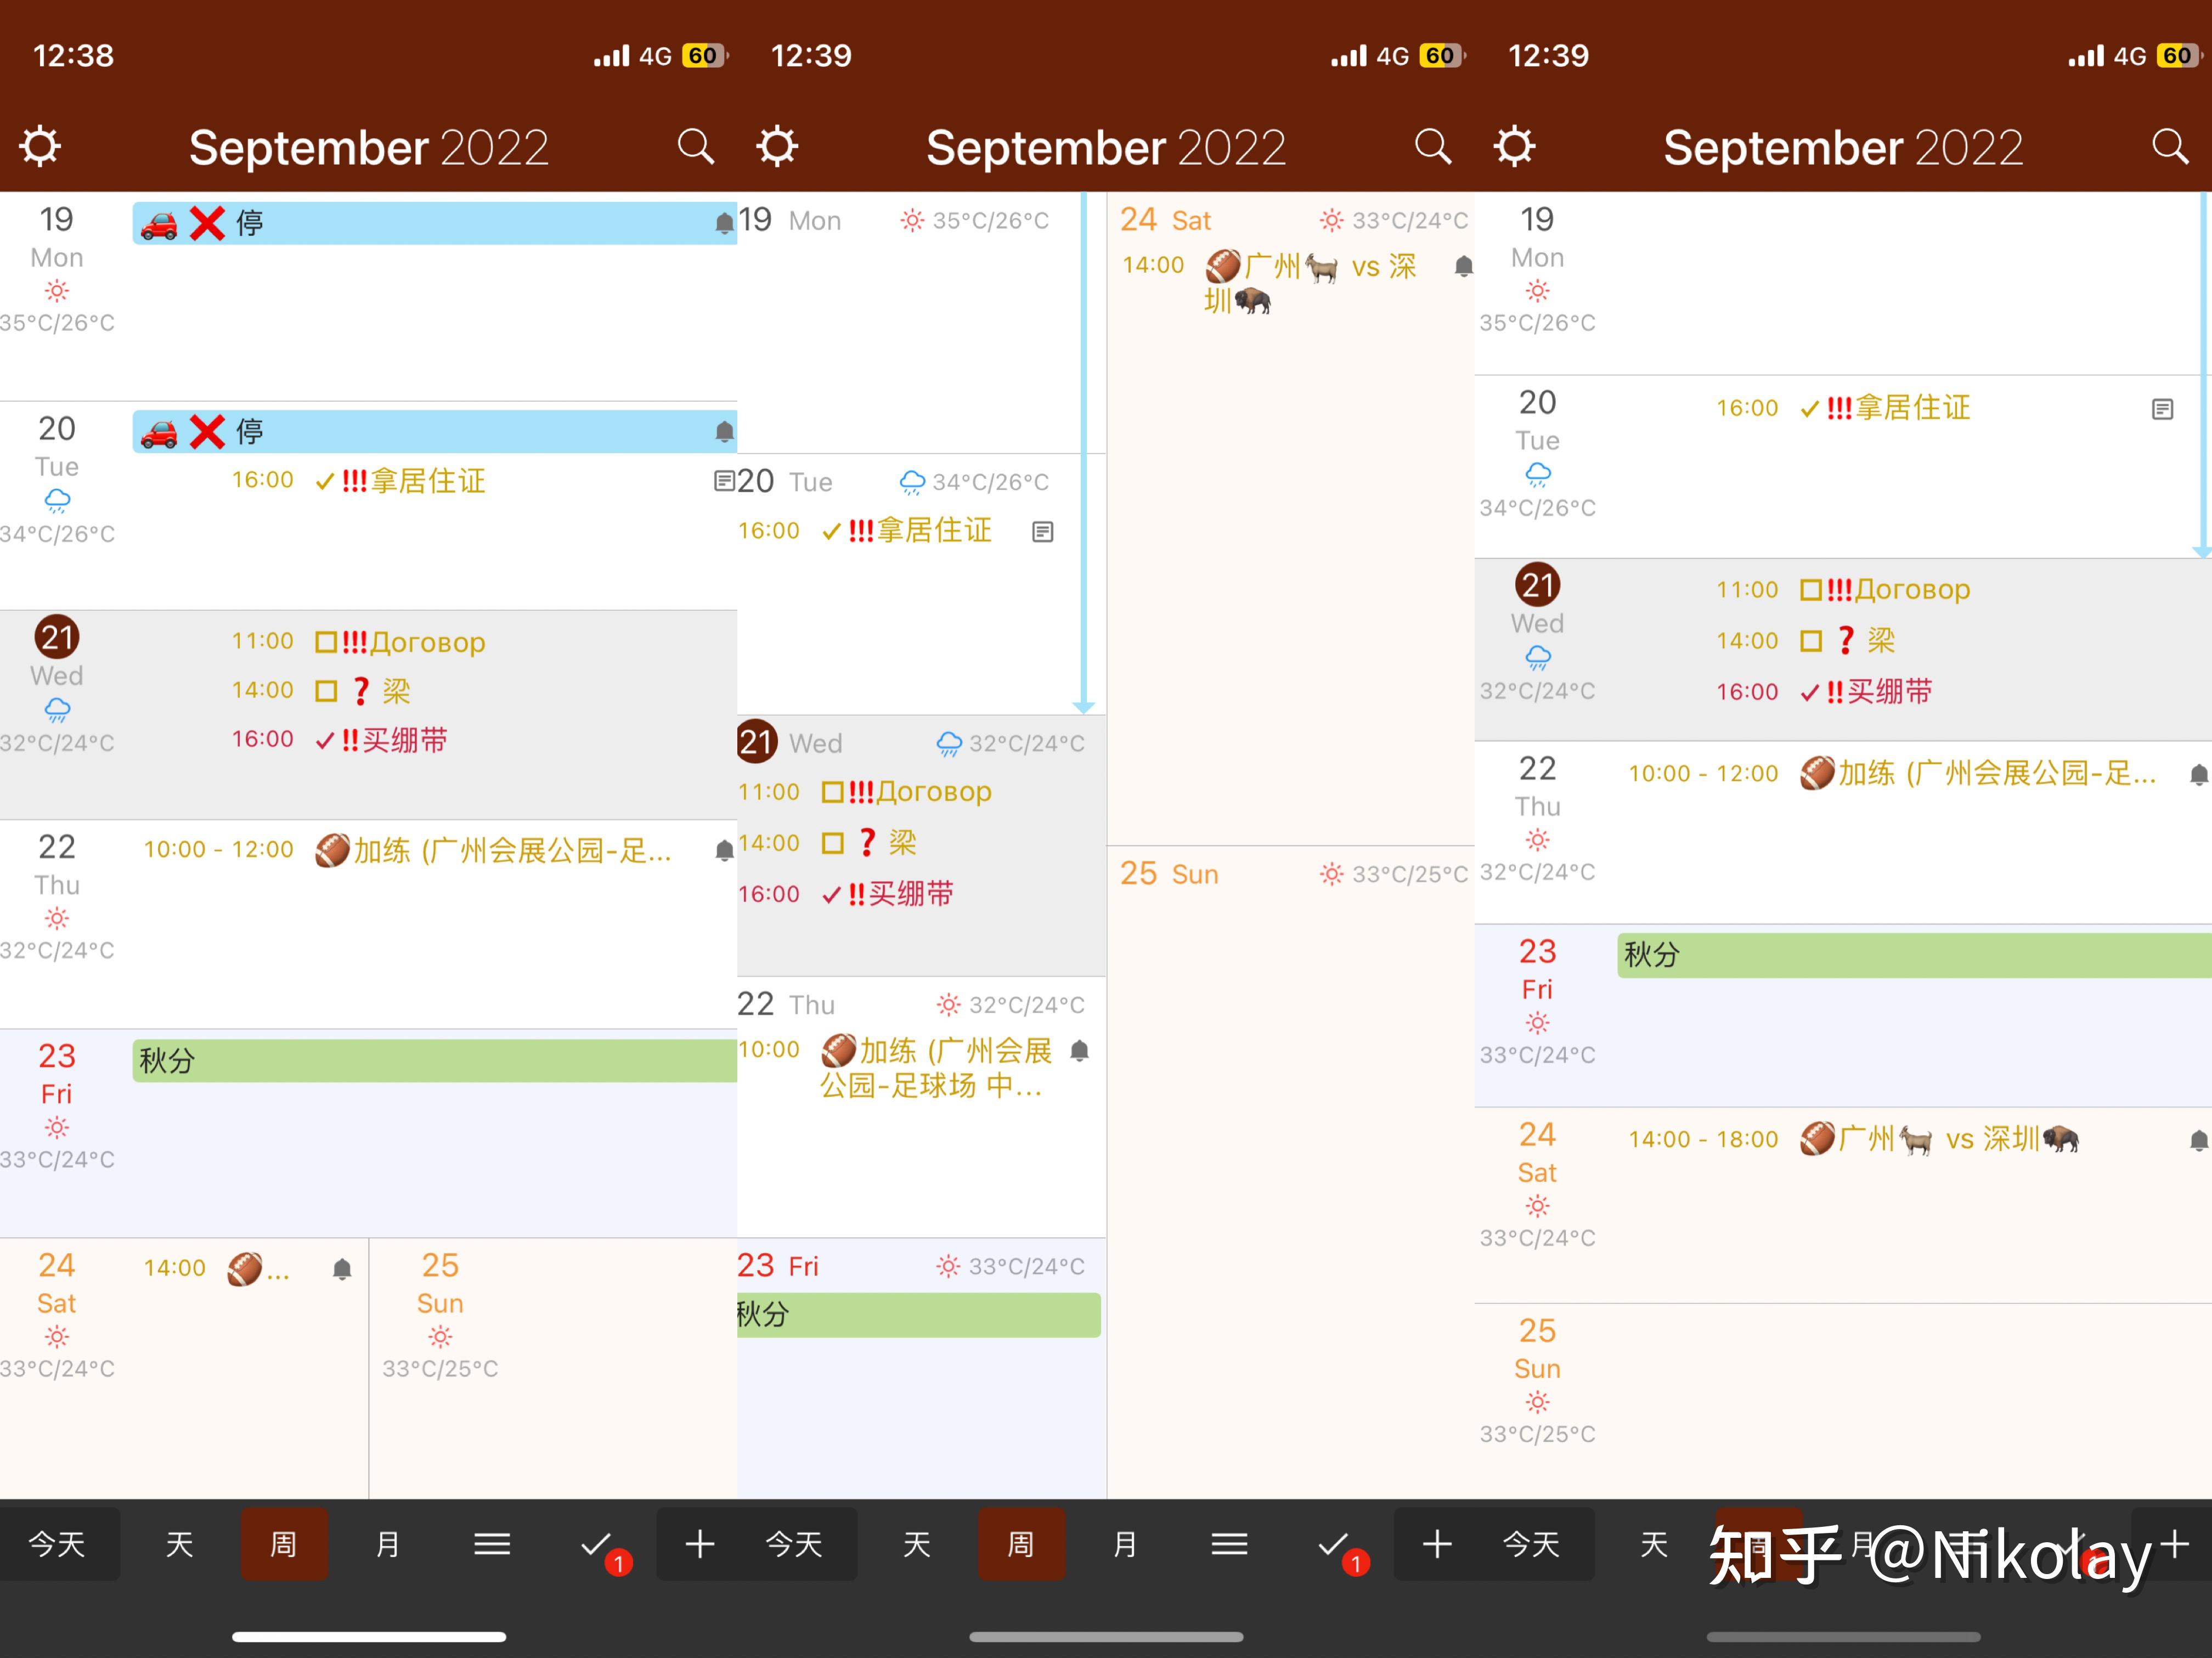Image resolution: width=2212 pixels, height=1658 pixels.
Task: Tap search magnifier in left screenshot
Action: 695,146
